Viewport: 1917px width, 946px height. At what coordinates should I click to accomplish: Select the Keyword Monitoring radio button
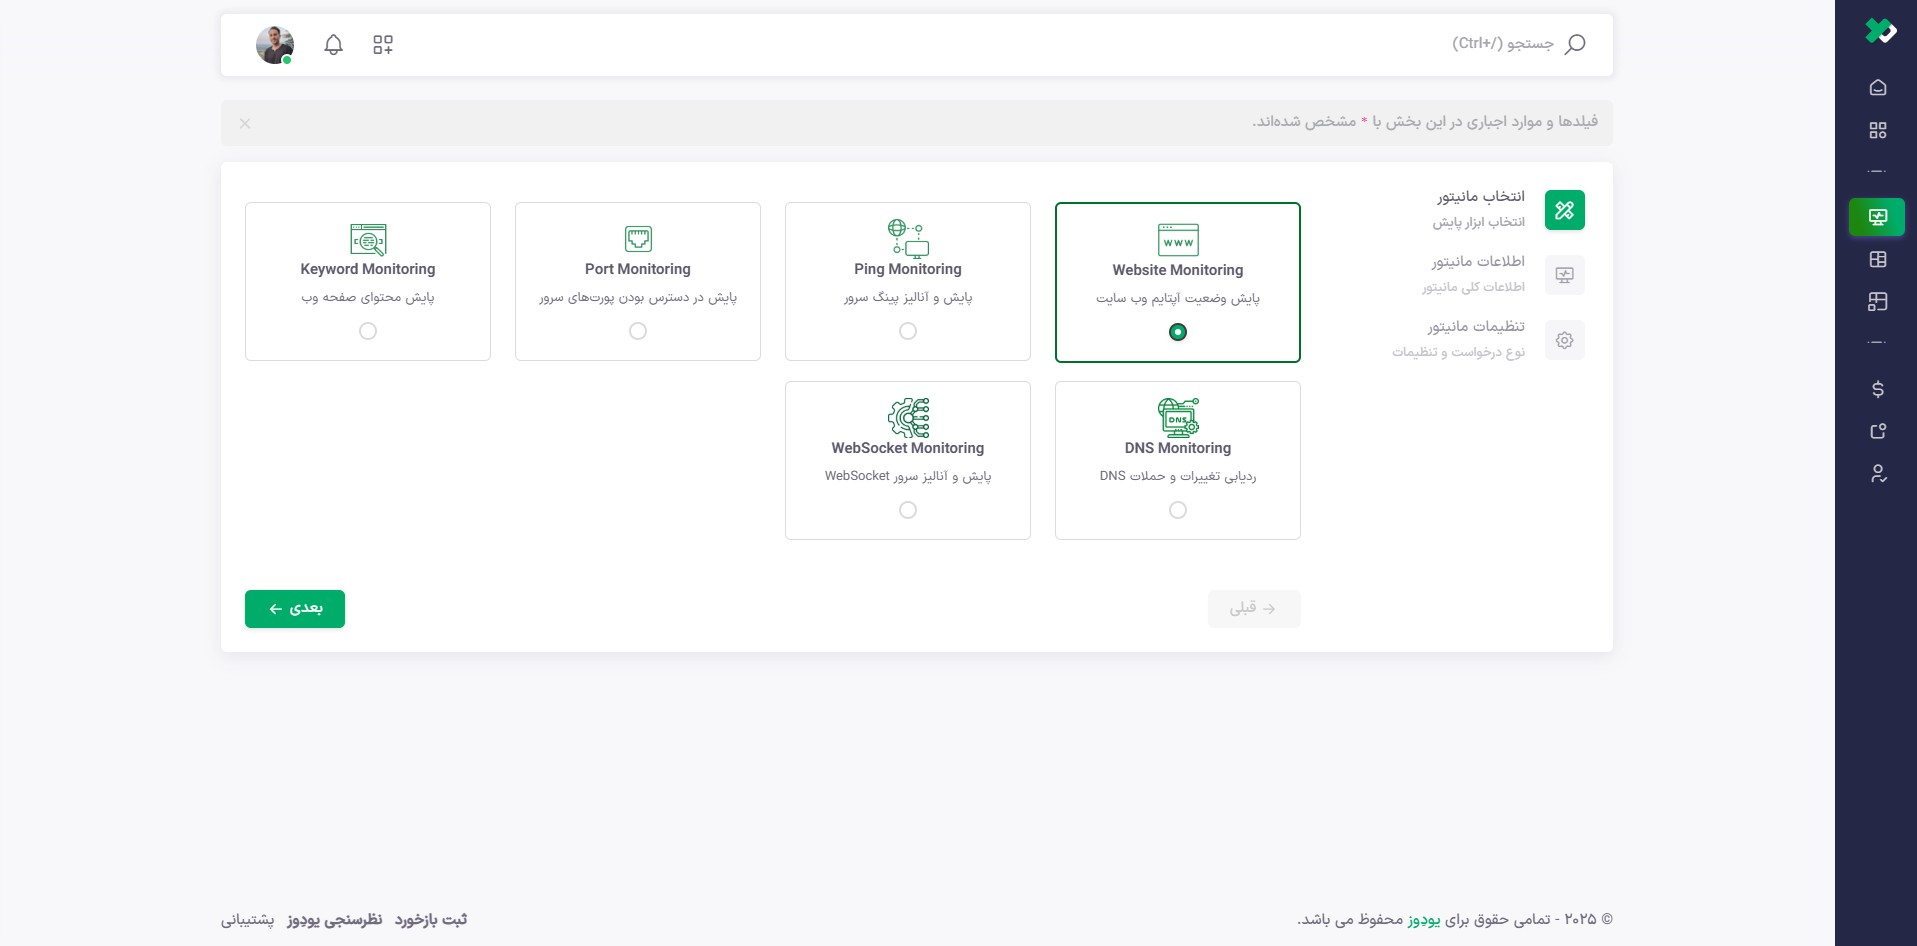coord(367,330)
